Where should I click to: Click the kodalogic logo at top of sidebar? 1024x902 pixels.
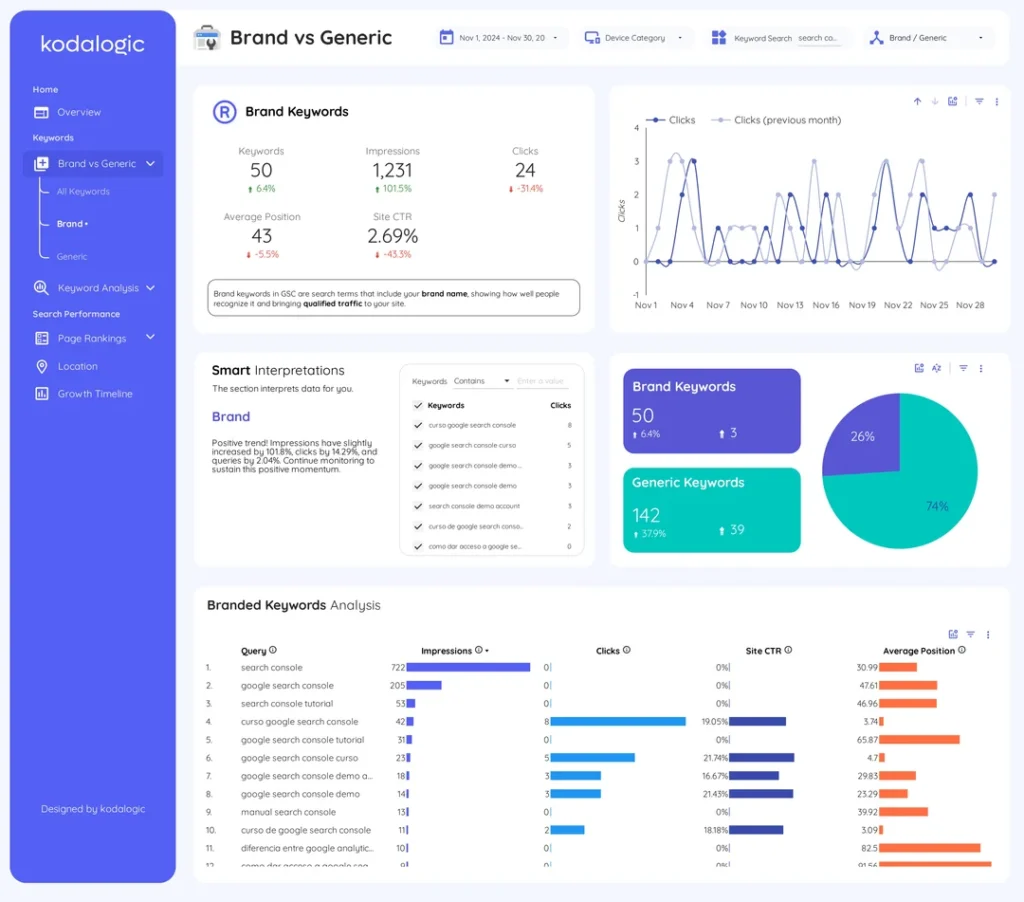[x=92, y=44]
